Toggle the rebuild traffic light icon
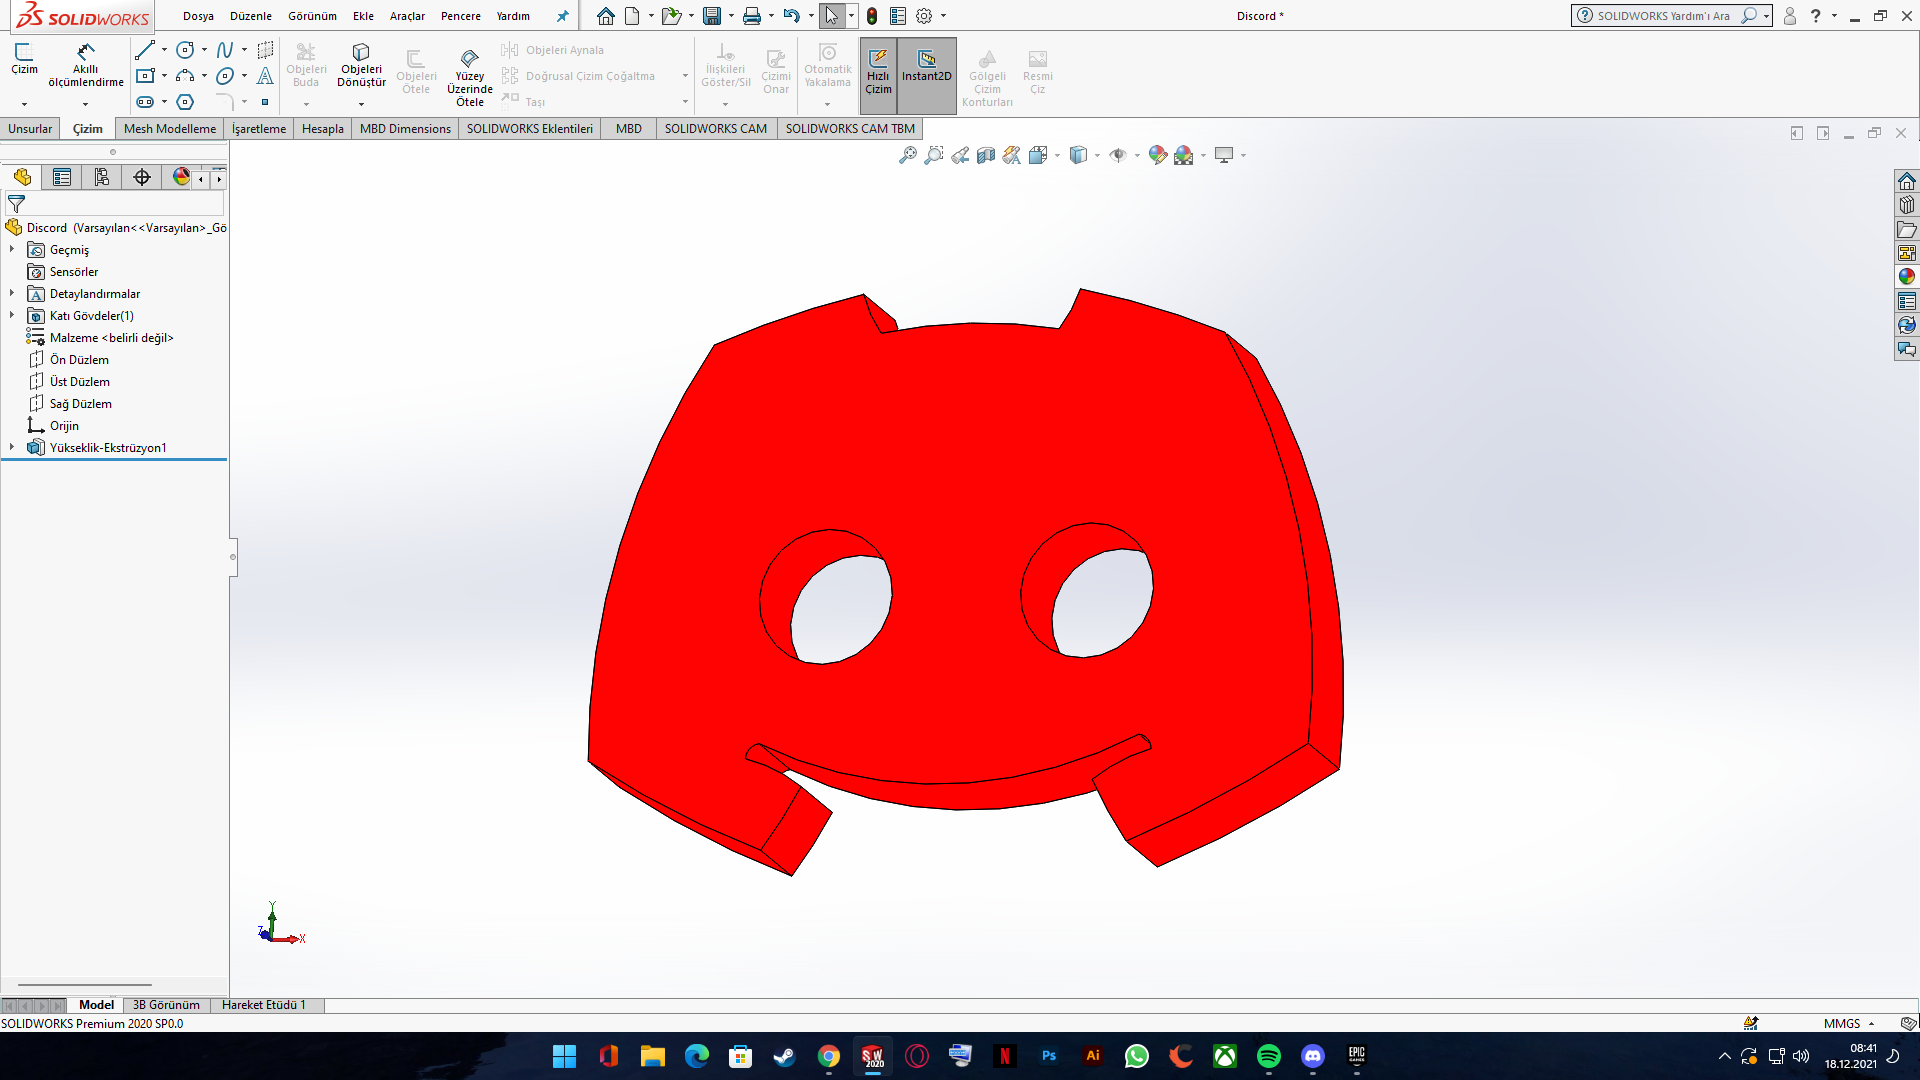 872,16
